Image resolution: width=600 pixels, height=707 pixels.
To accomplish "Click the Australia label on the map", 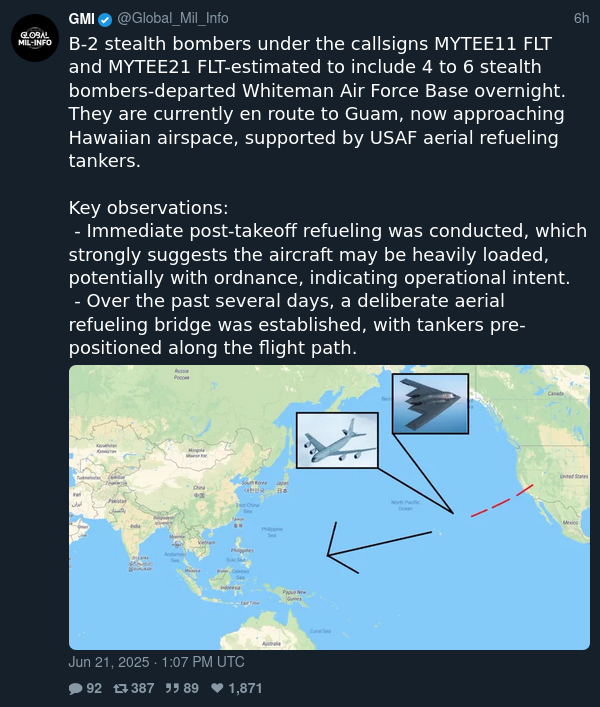I will (x=271, y=643).
